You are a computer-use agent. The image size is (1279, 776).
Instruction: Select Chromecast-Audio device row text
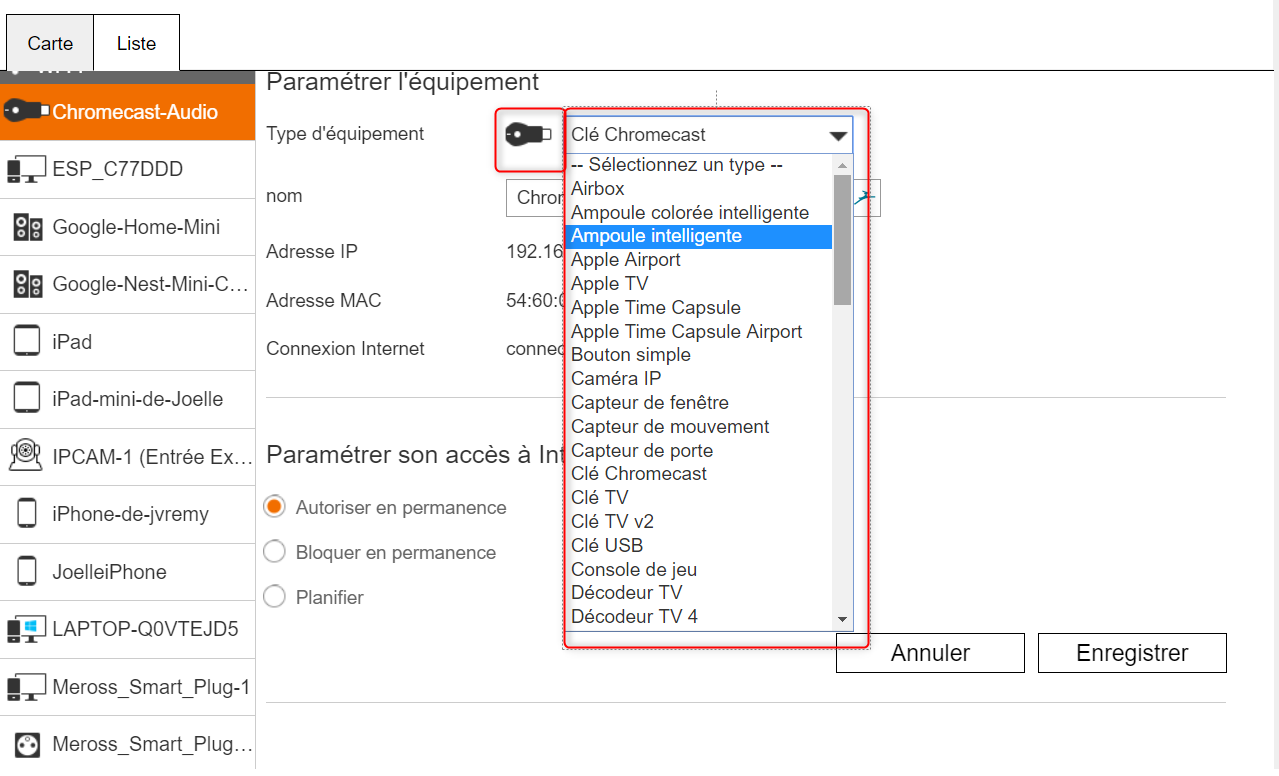[x=135, y=112]
